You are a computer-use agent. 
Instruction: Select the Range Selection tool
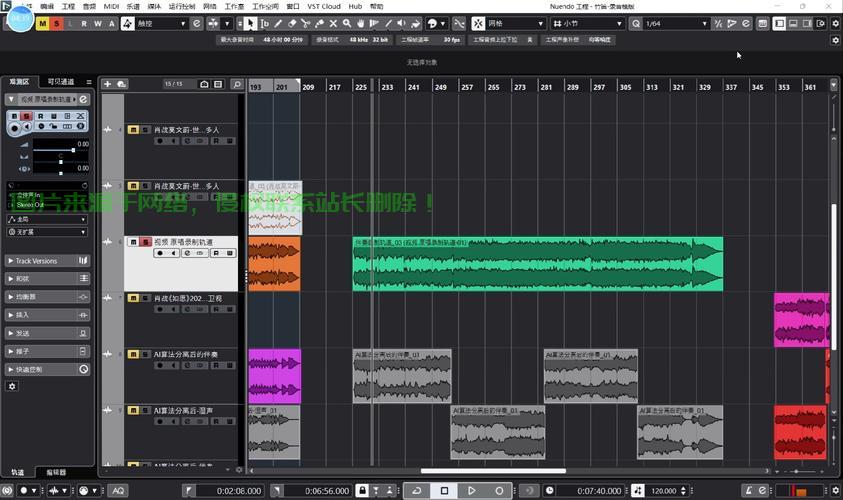[265, 24]
